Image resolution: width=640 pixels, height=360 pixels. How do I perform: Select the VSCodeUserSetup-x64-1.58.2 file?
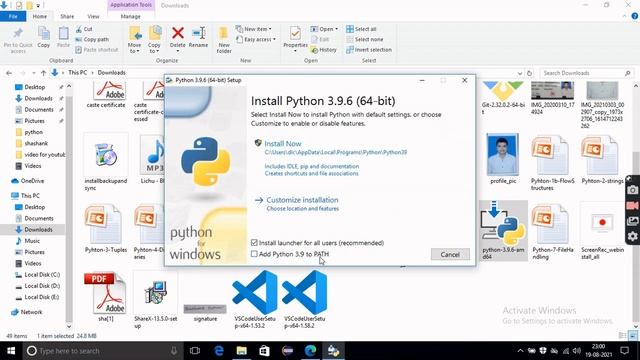click(x=304, y=300)
